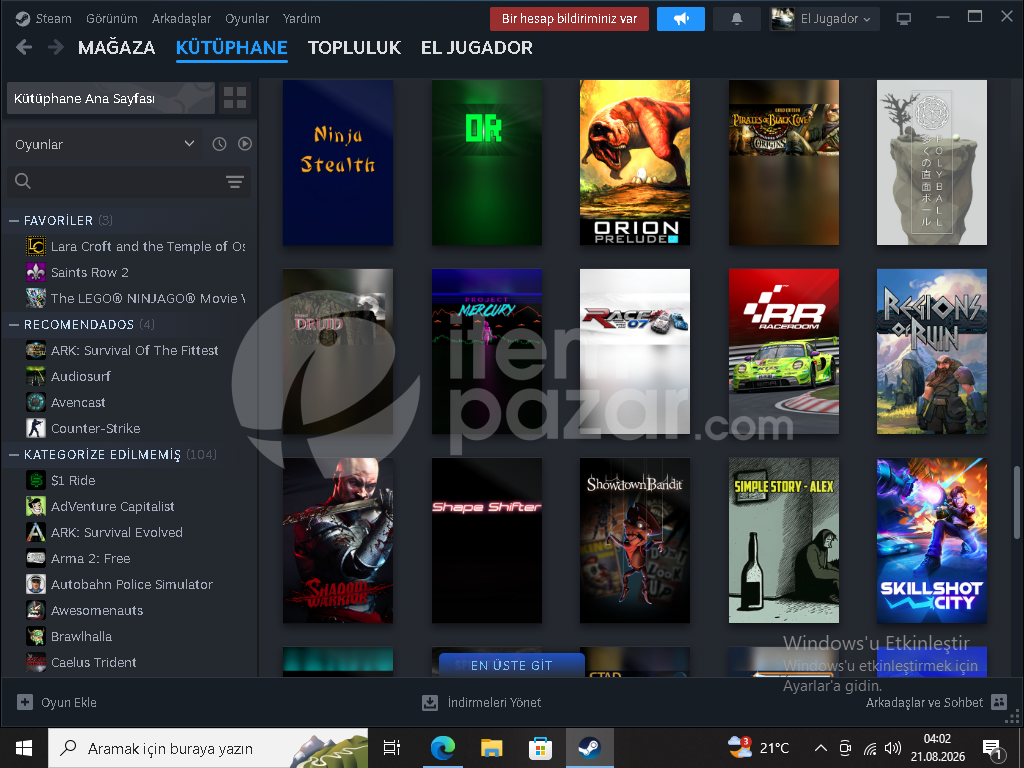1024x768 pixels.
Task: Collapse the FAVORİLER category
Action: tap(14, 221)
